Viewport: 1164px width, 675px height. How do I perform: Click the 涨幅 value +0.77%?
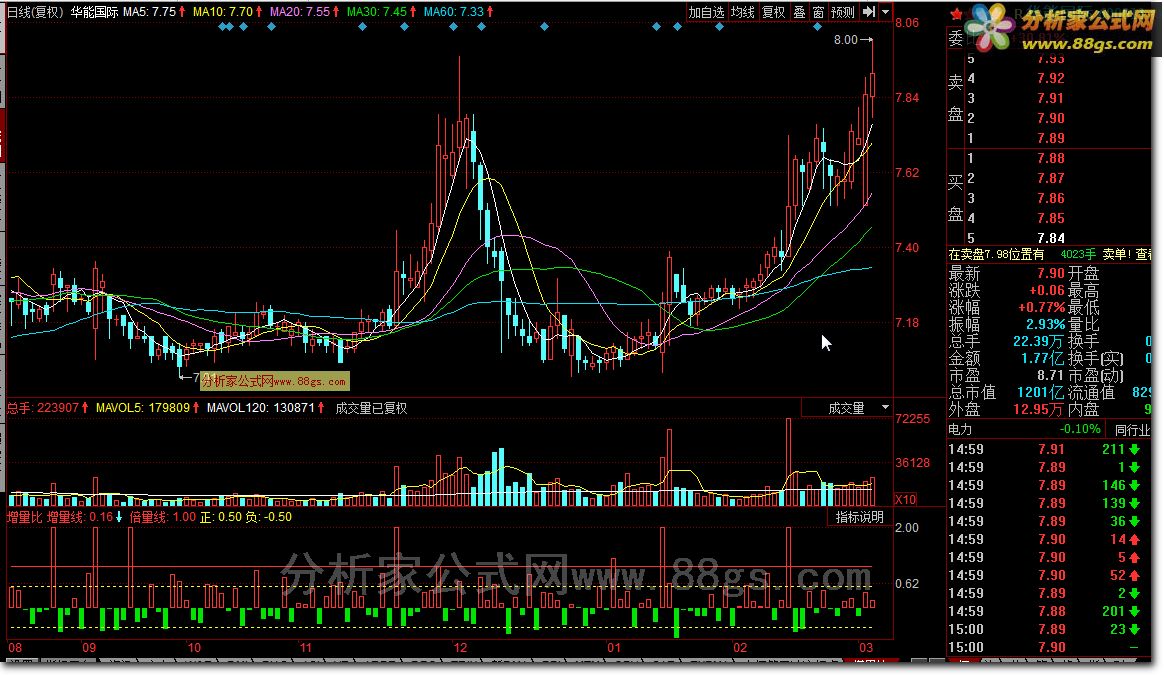pos(1041,307)
